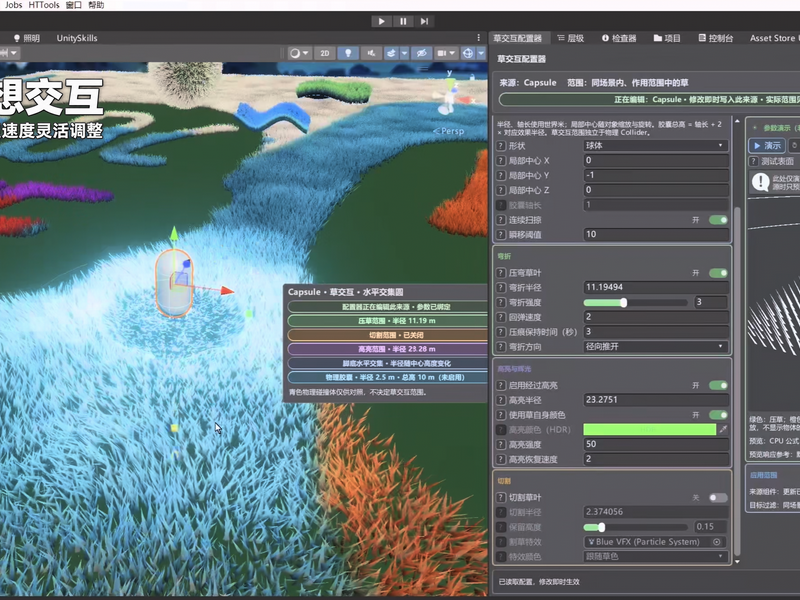Click the 高亮颜色 HDR color swatch
The width and height of the screenshot is (800, 600).
pos(649,430)
